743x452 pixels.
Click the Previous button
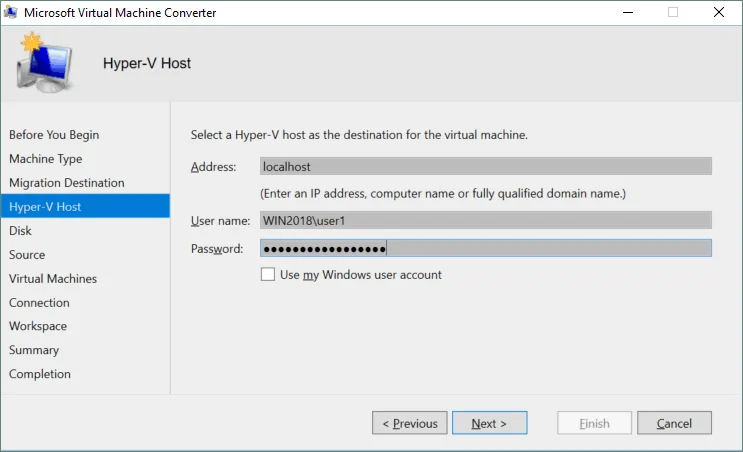tap(409, 423)
